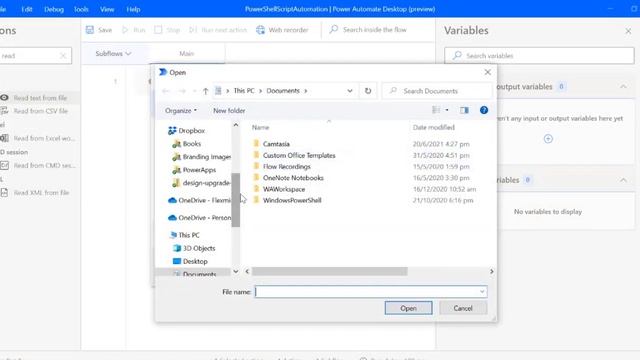This screenshot has height=360, width=640.
Task: Expand the File name combo dropdown
Action: point(482,292)
